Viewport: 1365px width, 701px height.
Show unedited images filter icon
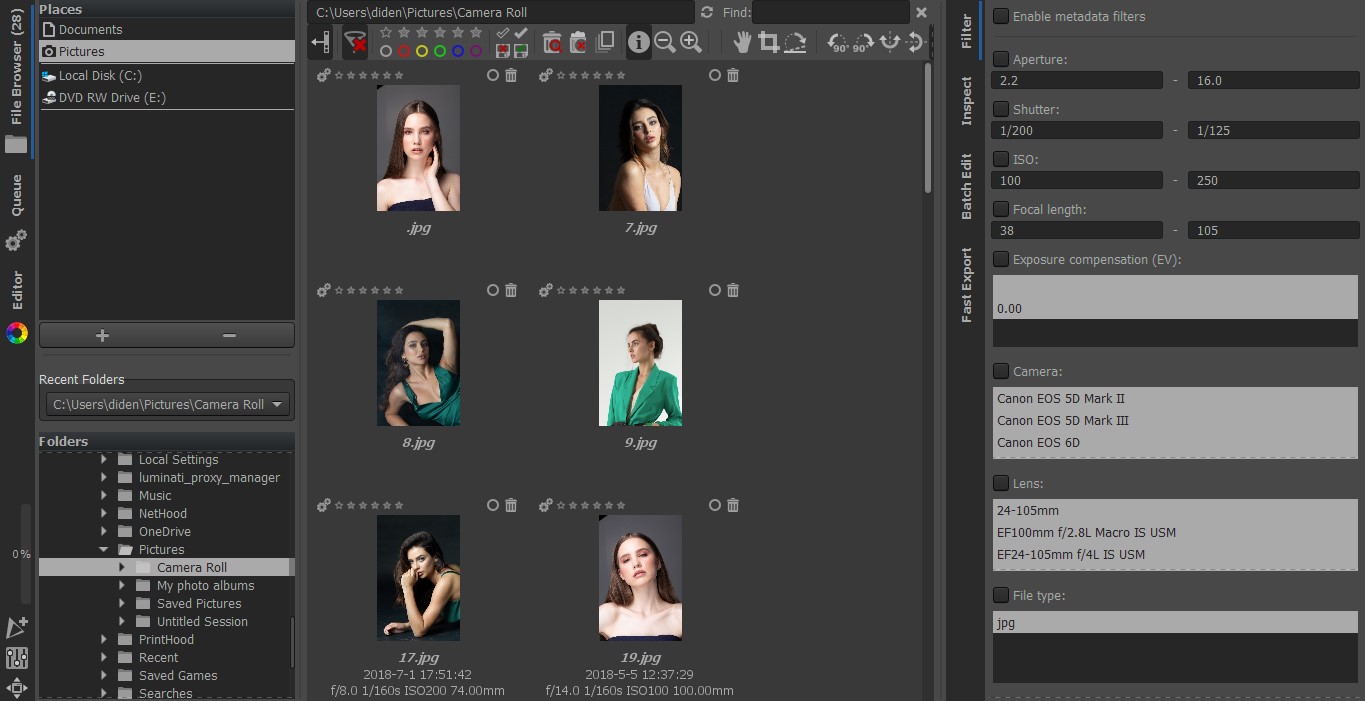coord(502,32)
